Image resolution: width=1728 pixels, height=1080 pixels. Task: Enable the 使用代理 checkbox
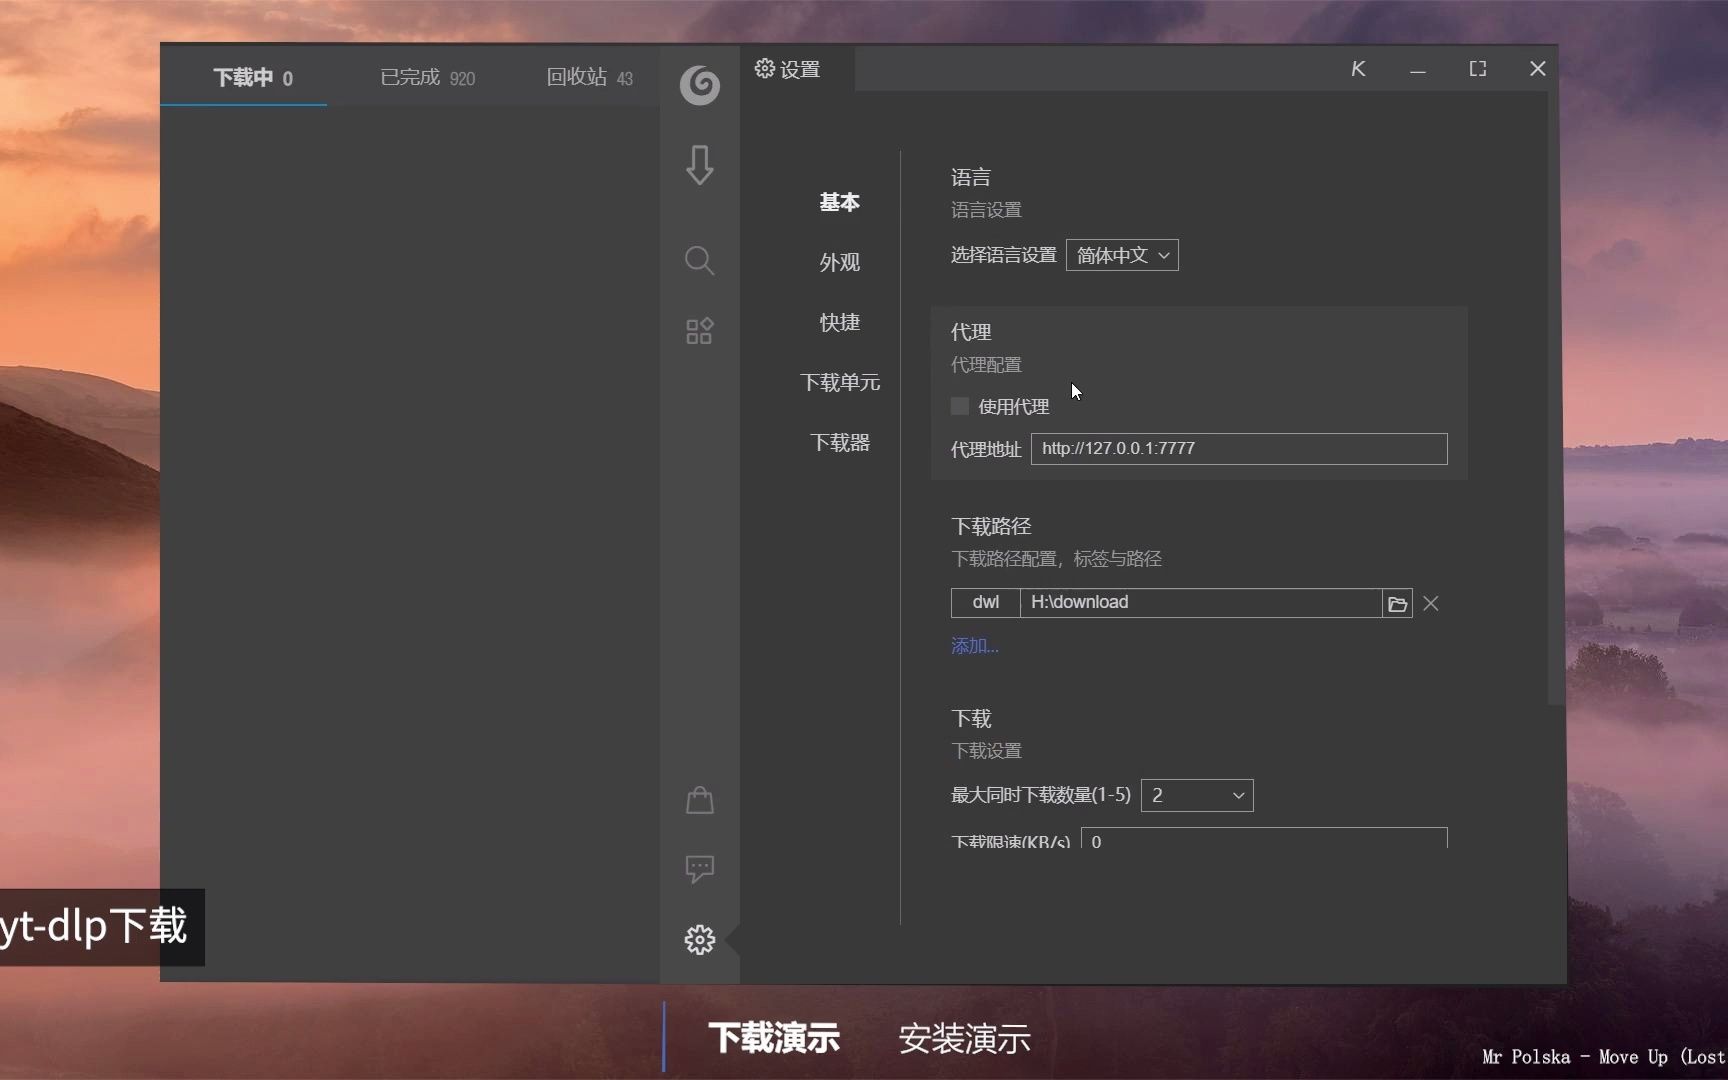tap(960, 406)
